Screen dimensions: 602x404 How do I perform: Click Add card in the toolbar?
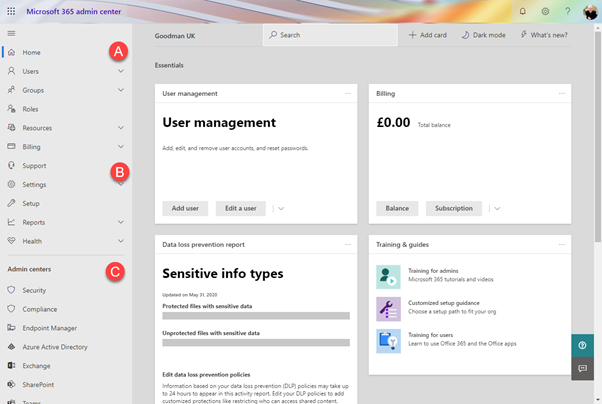(x=428, y=35)
